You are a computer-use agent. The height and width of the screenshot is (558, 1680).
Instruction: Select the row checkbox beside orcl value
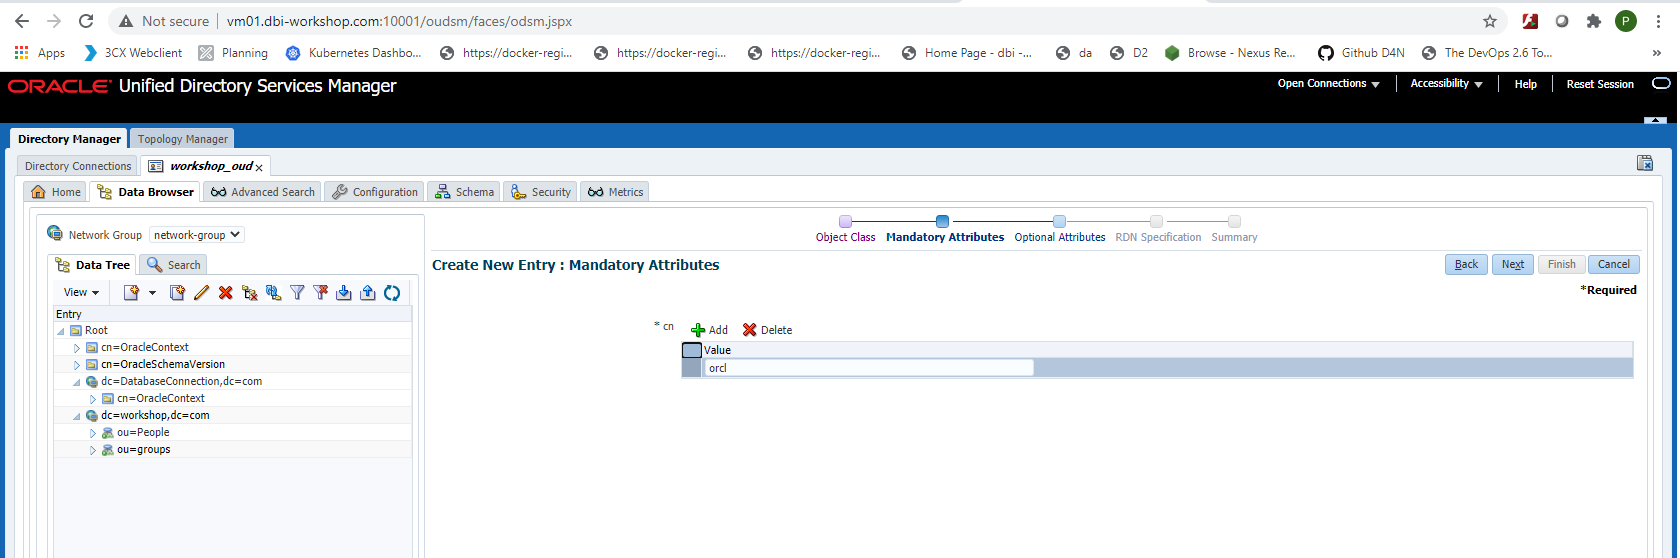(691, 368)
